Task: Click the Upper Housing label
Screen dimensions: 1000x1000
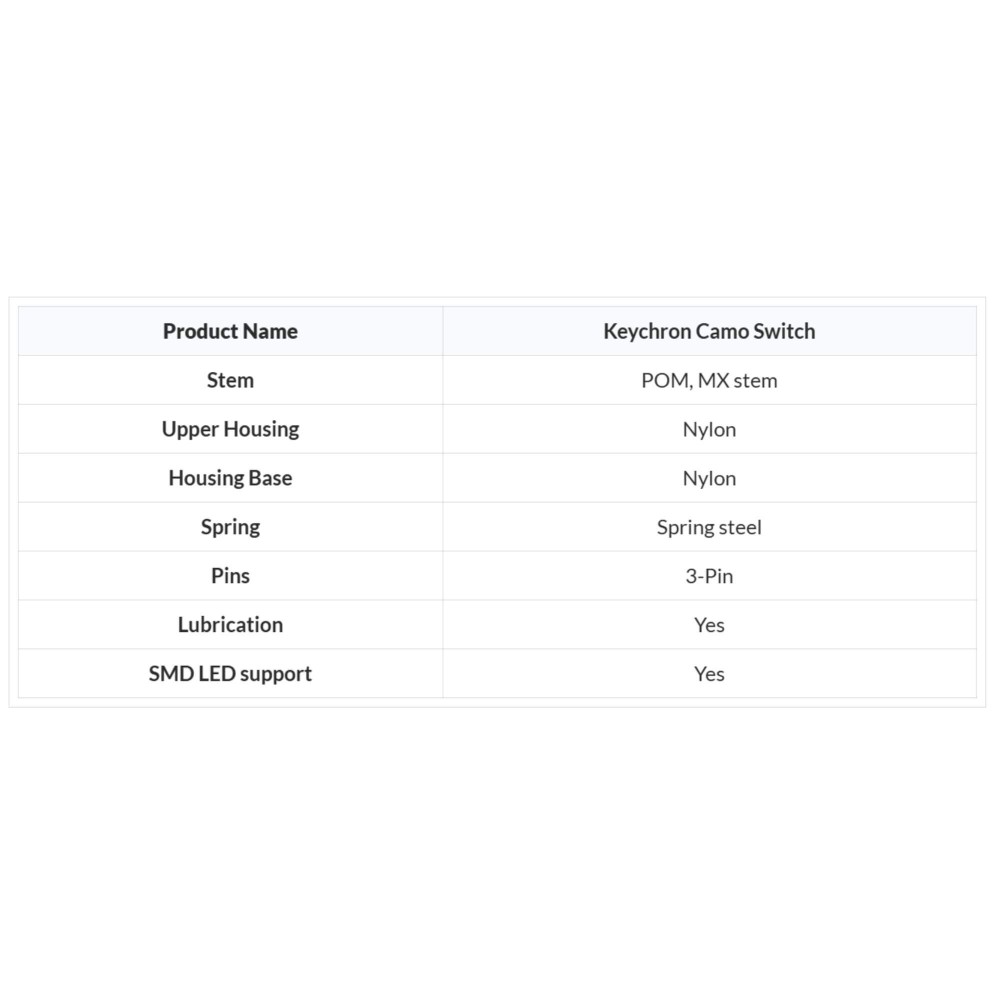Action: pyautogui.click(x=230, y=429)
